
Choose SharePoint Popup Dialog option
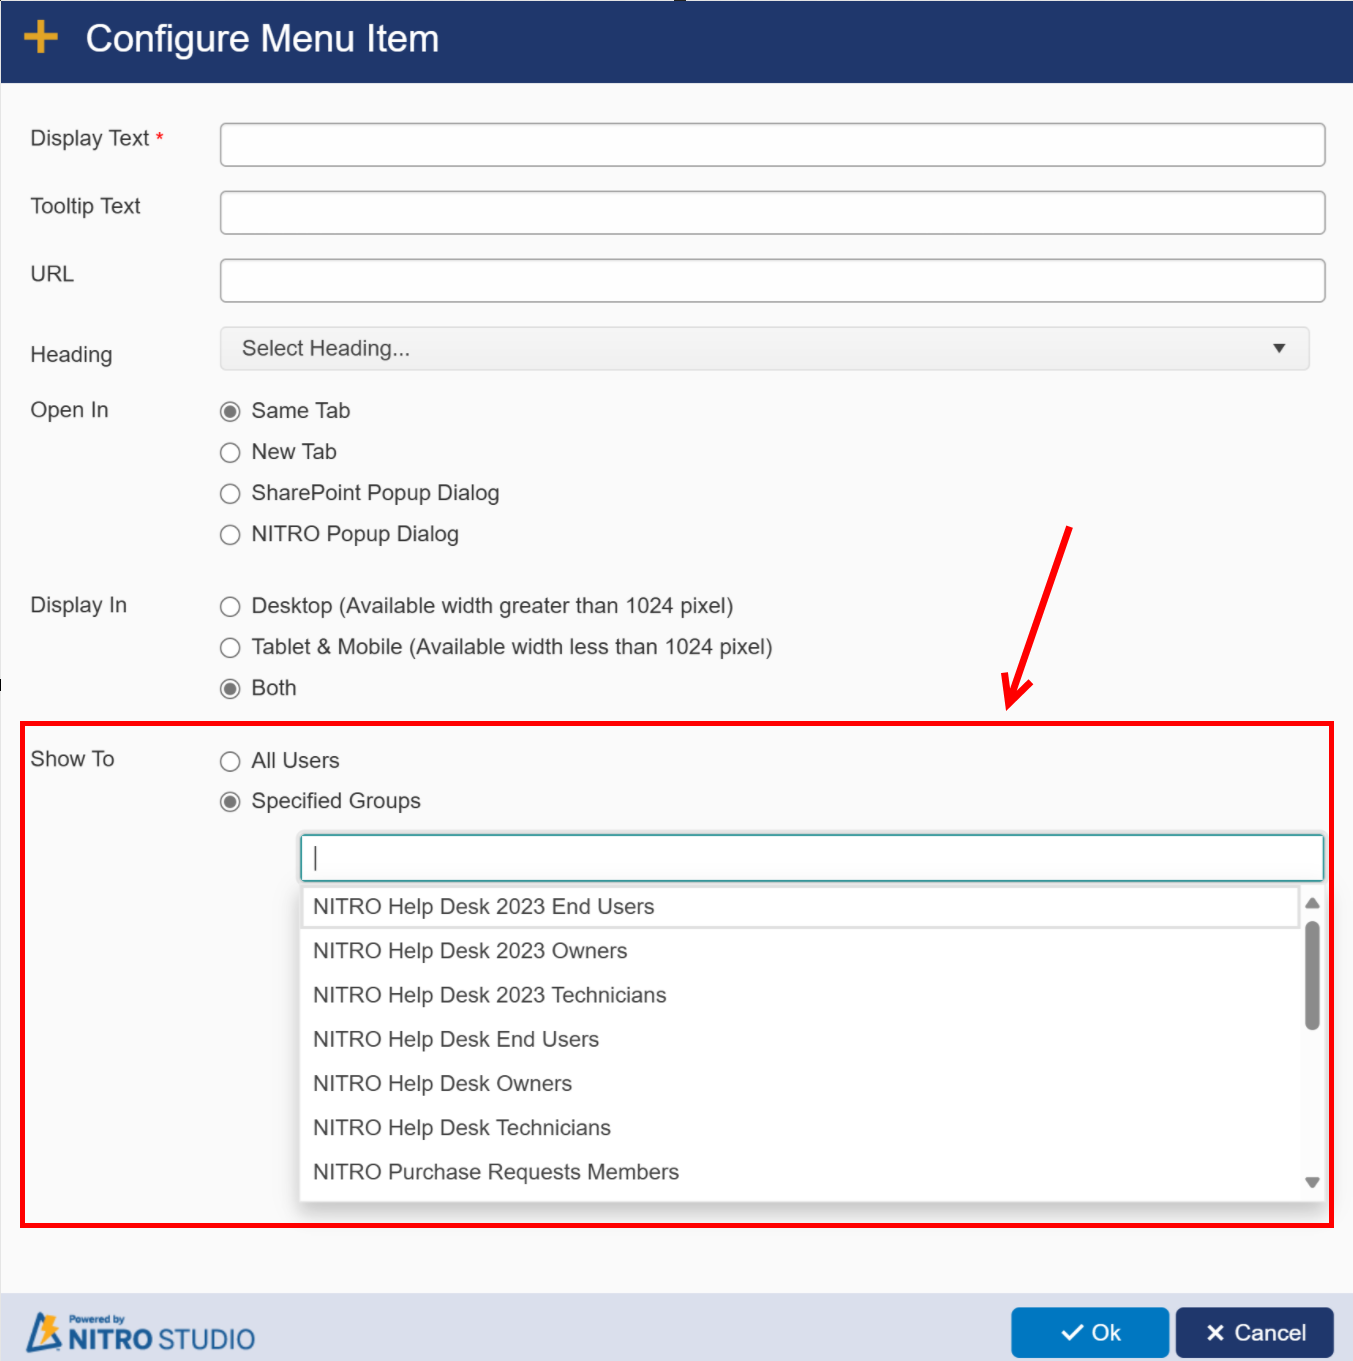tap(230, 494)
